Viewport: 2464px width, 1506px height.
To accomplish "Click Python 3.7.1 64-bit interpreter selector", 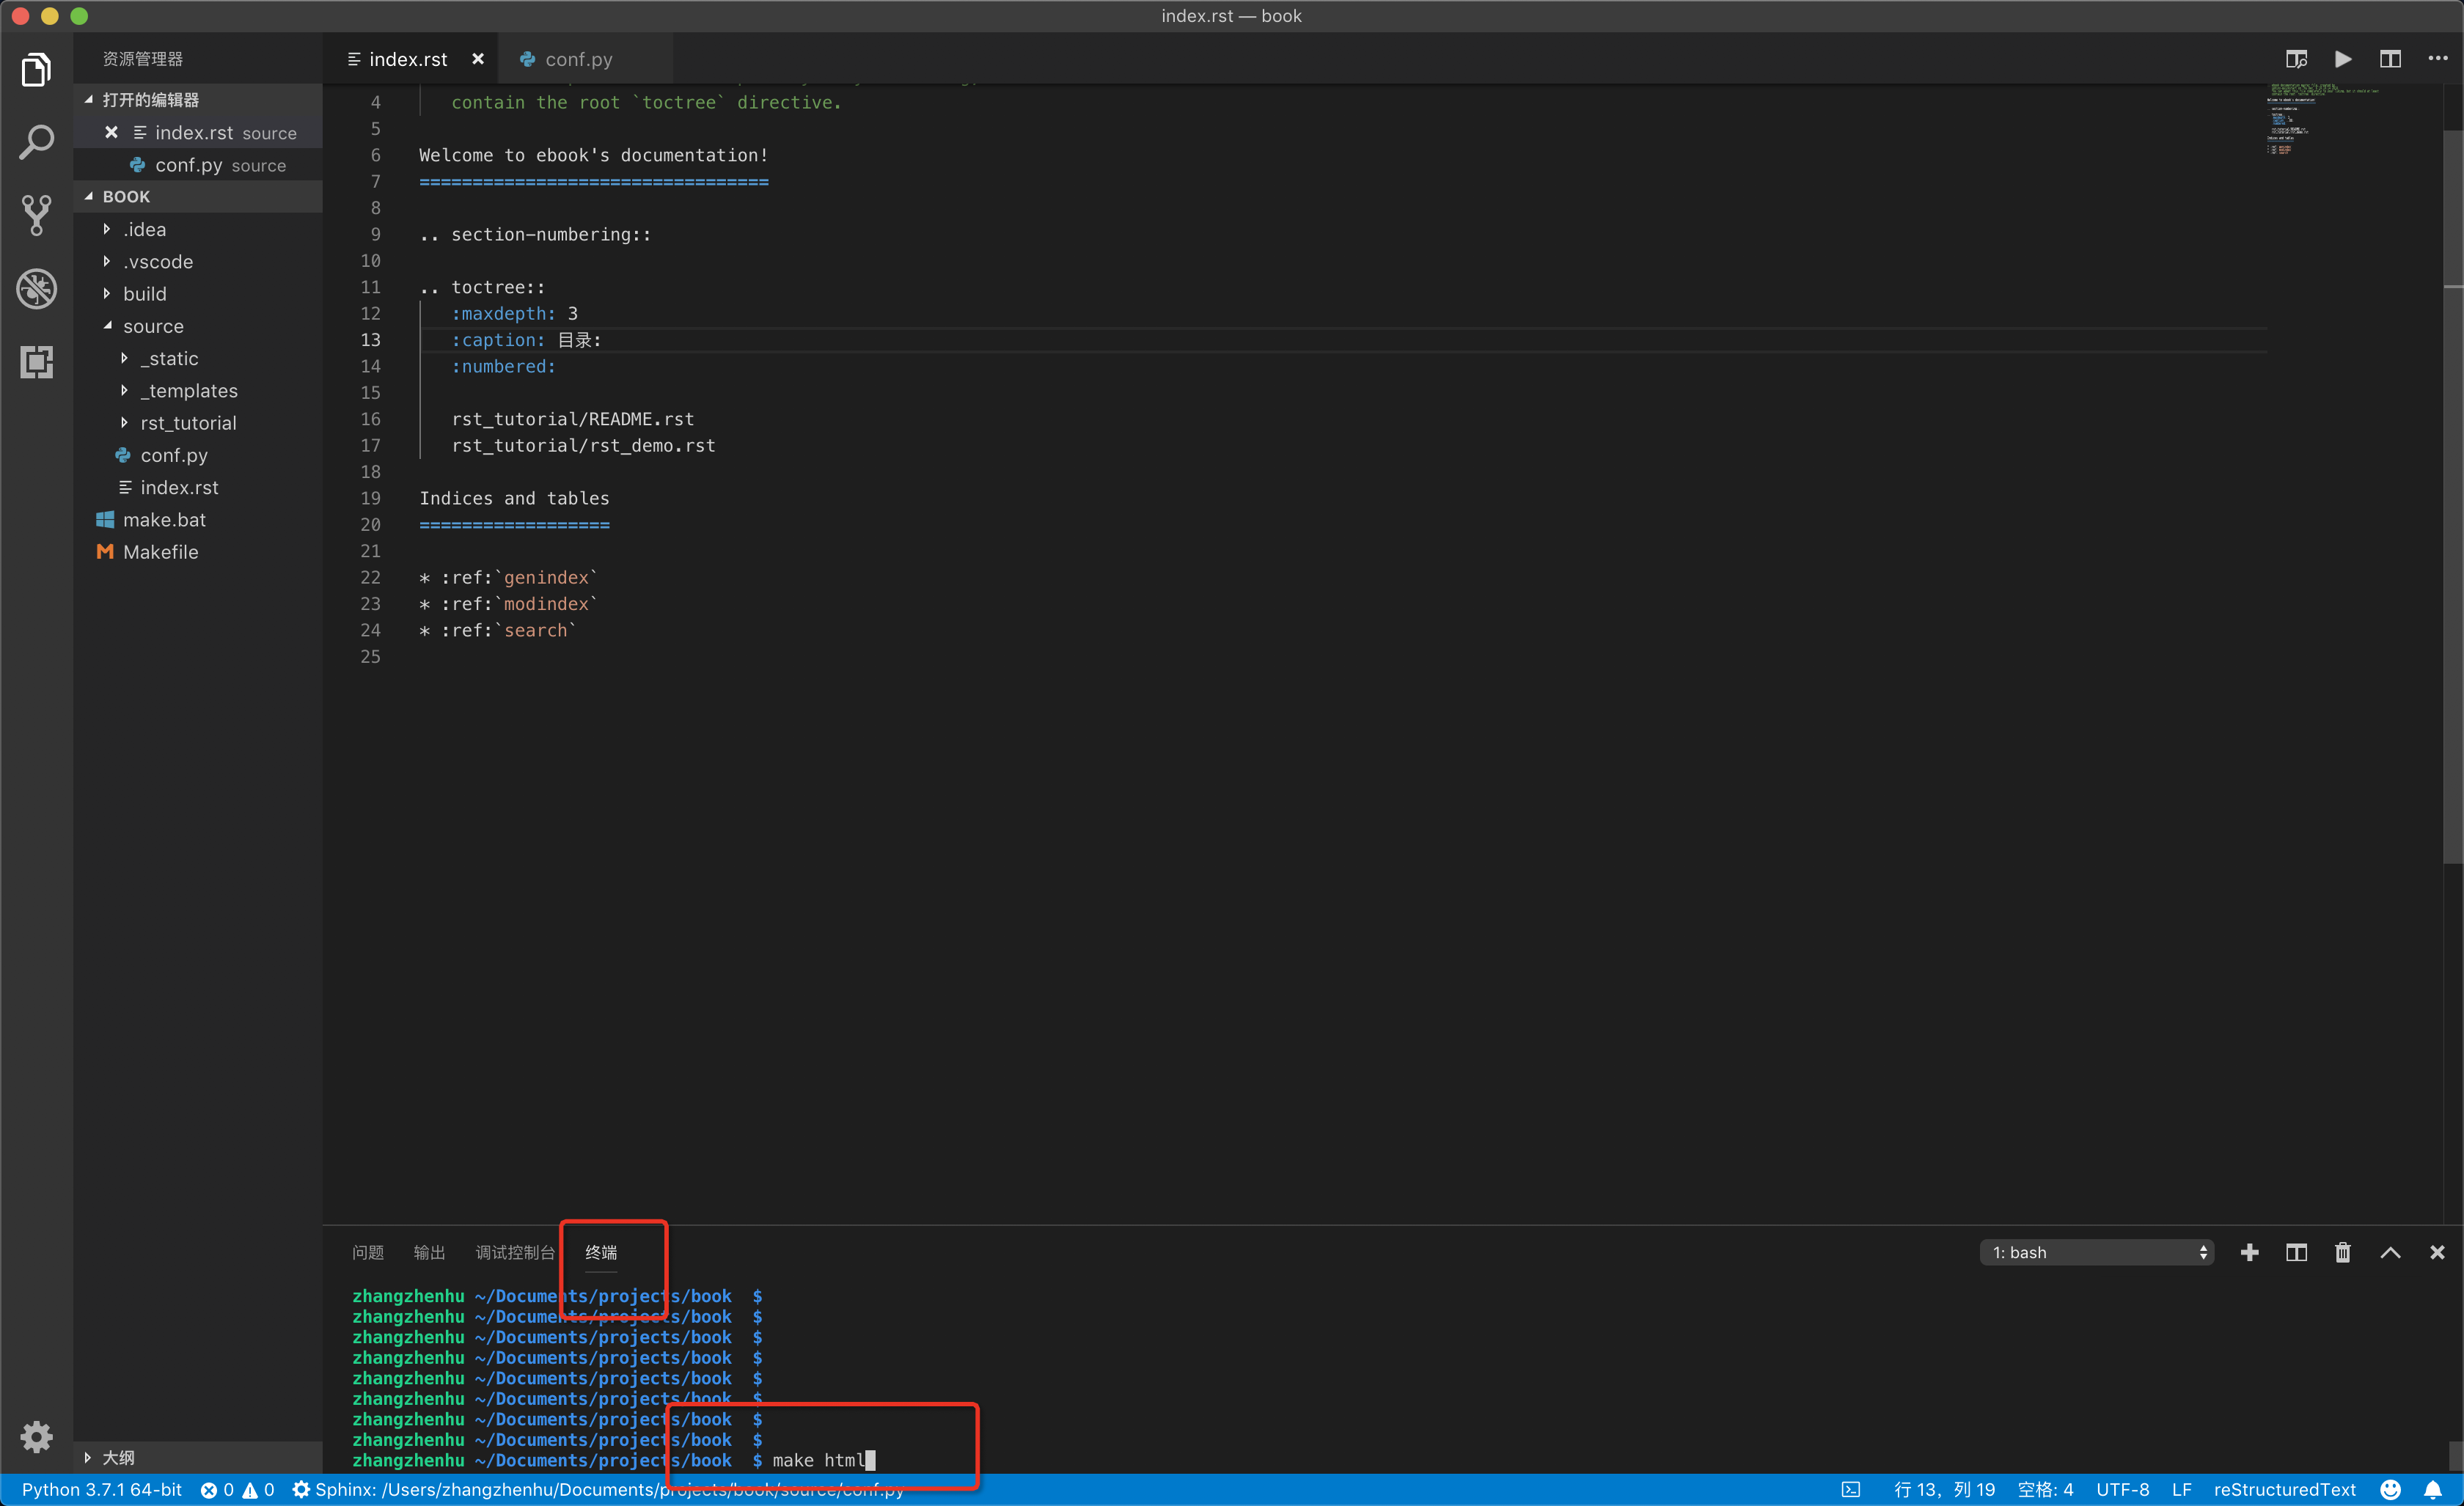I will click(102, 1490).
